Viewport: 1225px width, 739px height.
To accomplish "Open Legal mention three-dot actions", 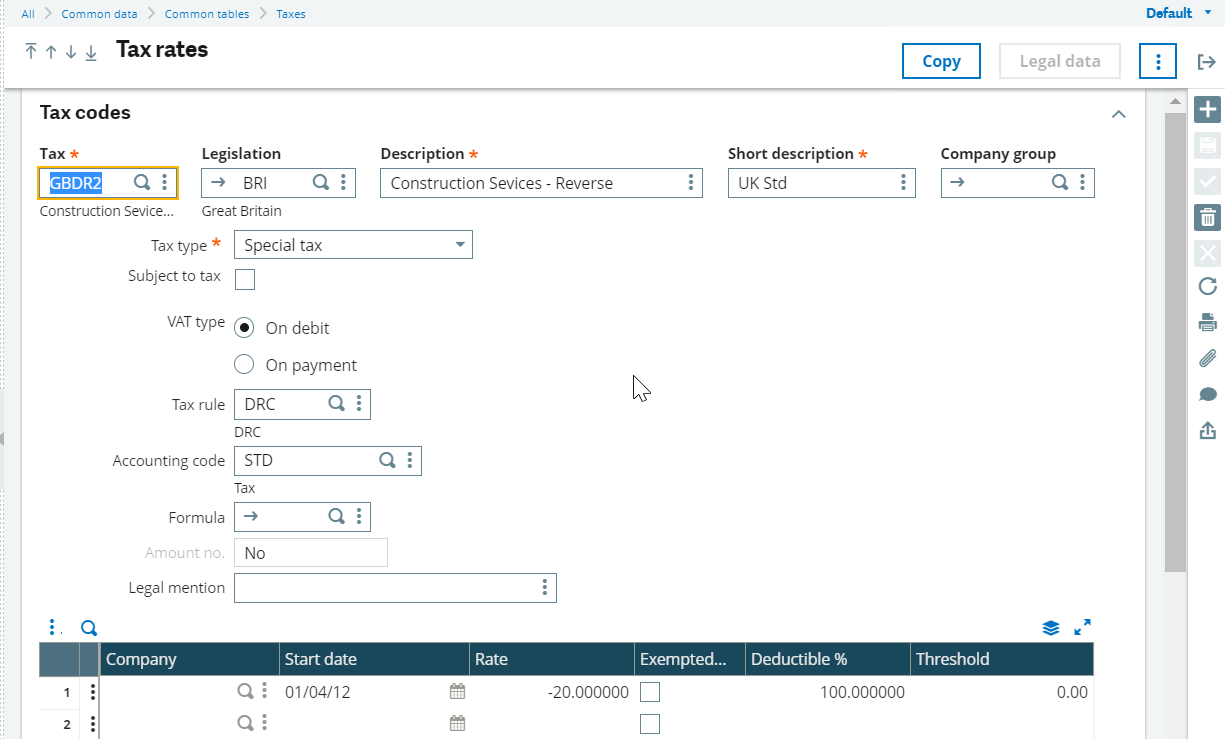I will [x=545, y=587].
